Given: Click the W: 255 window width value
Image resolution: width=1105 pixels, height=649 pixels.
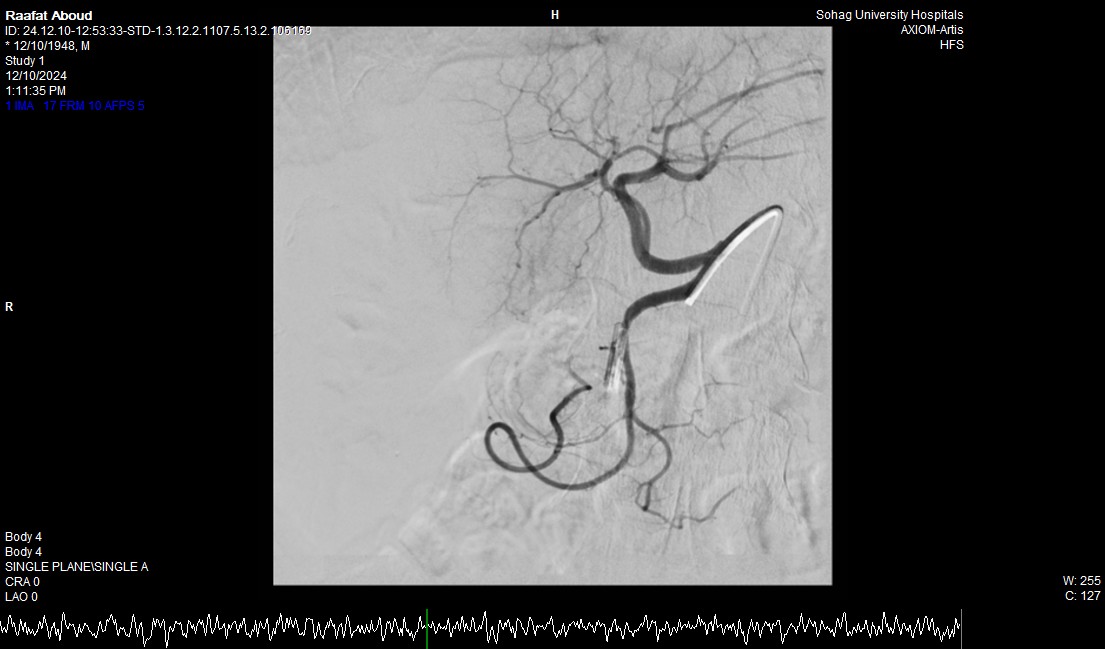Looking at the screenshot, I should (1081, 581).
